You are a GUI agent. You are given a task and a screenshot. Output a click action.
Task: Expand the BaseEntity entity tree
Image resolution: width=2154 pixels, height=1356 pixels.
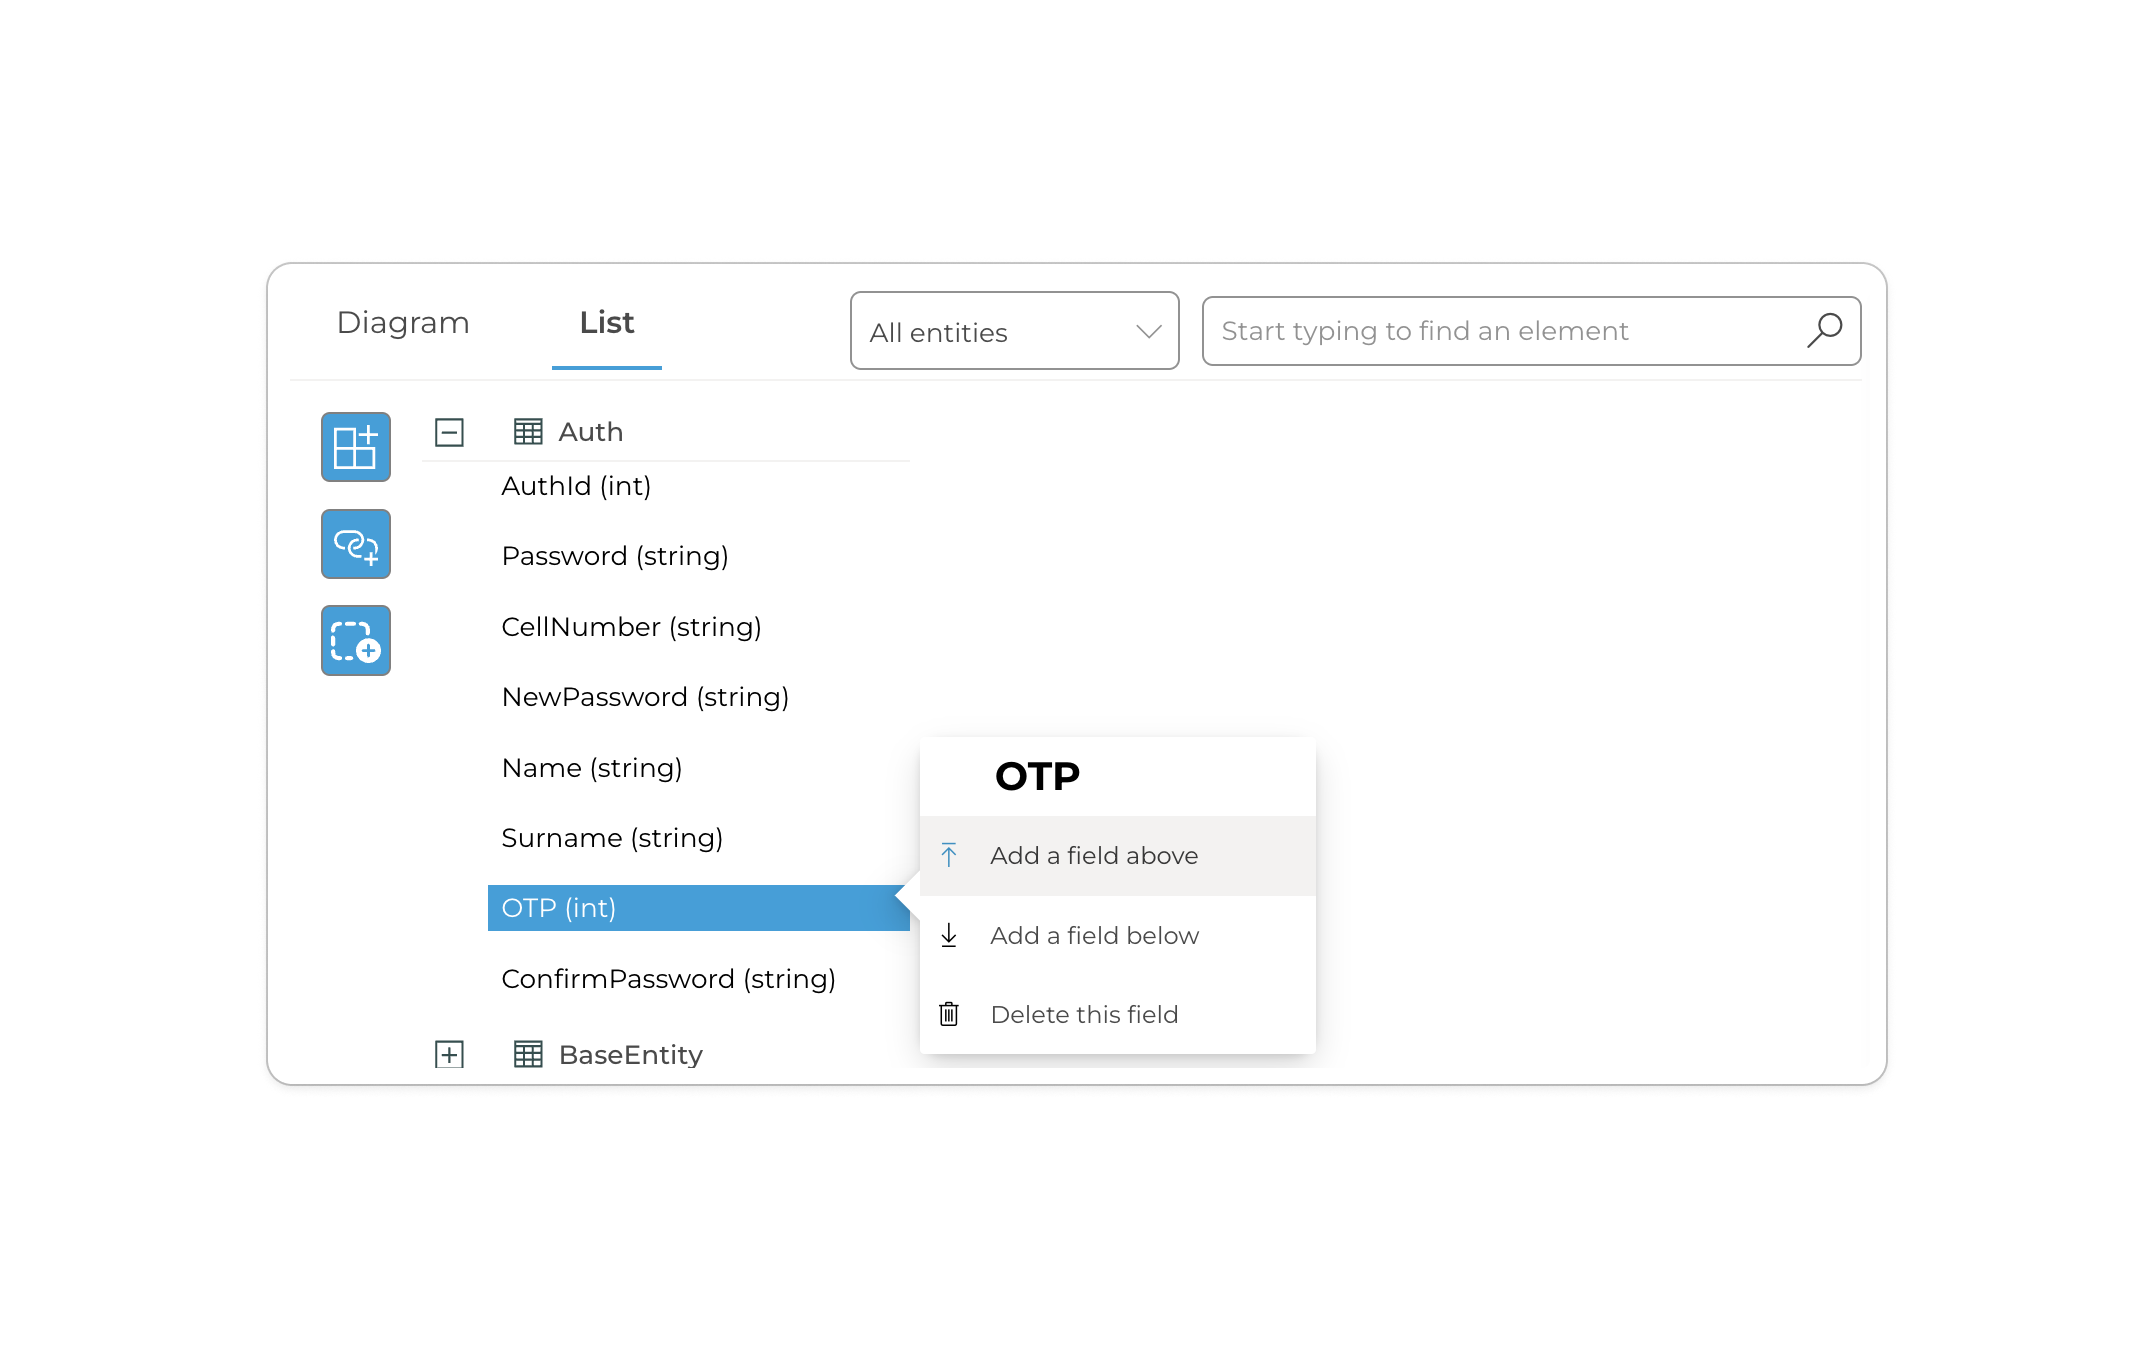tap(449, 1054)
